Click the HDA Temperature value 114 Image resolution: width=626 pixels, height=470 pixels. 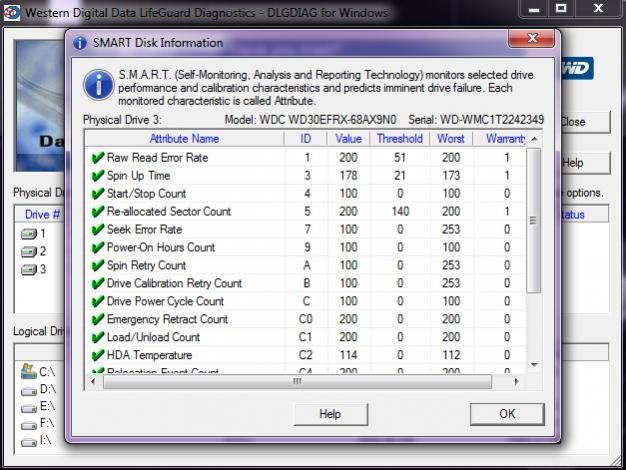[348, 355]
